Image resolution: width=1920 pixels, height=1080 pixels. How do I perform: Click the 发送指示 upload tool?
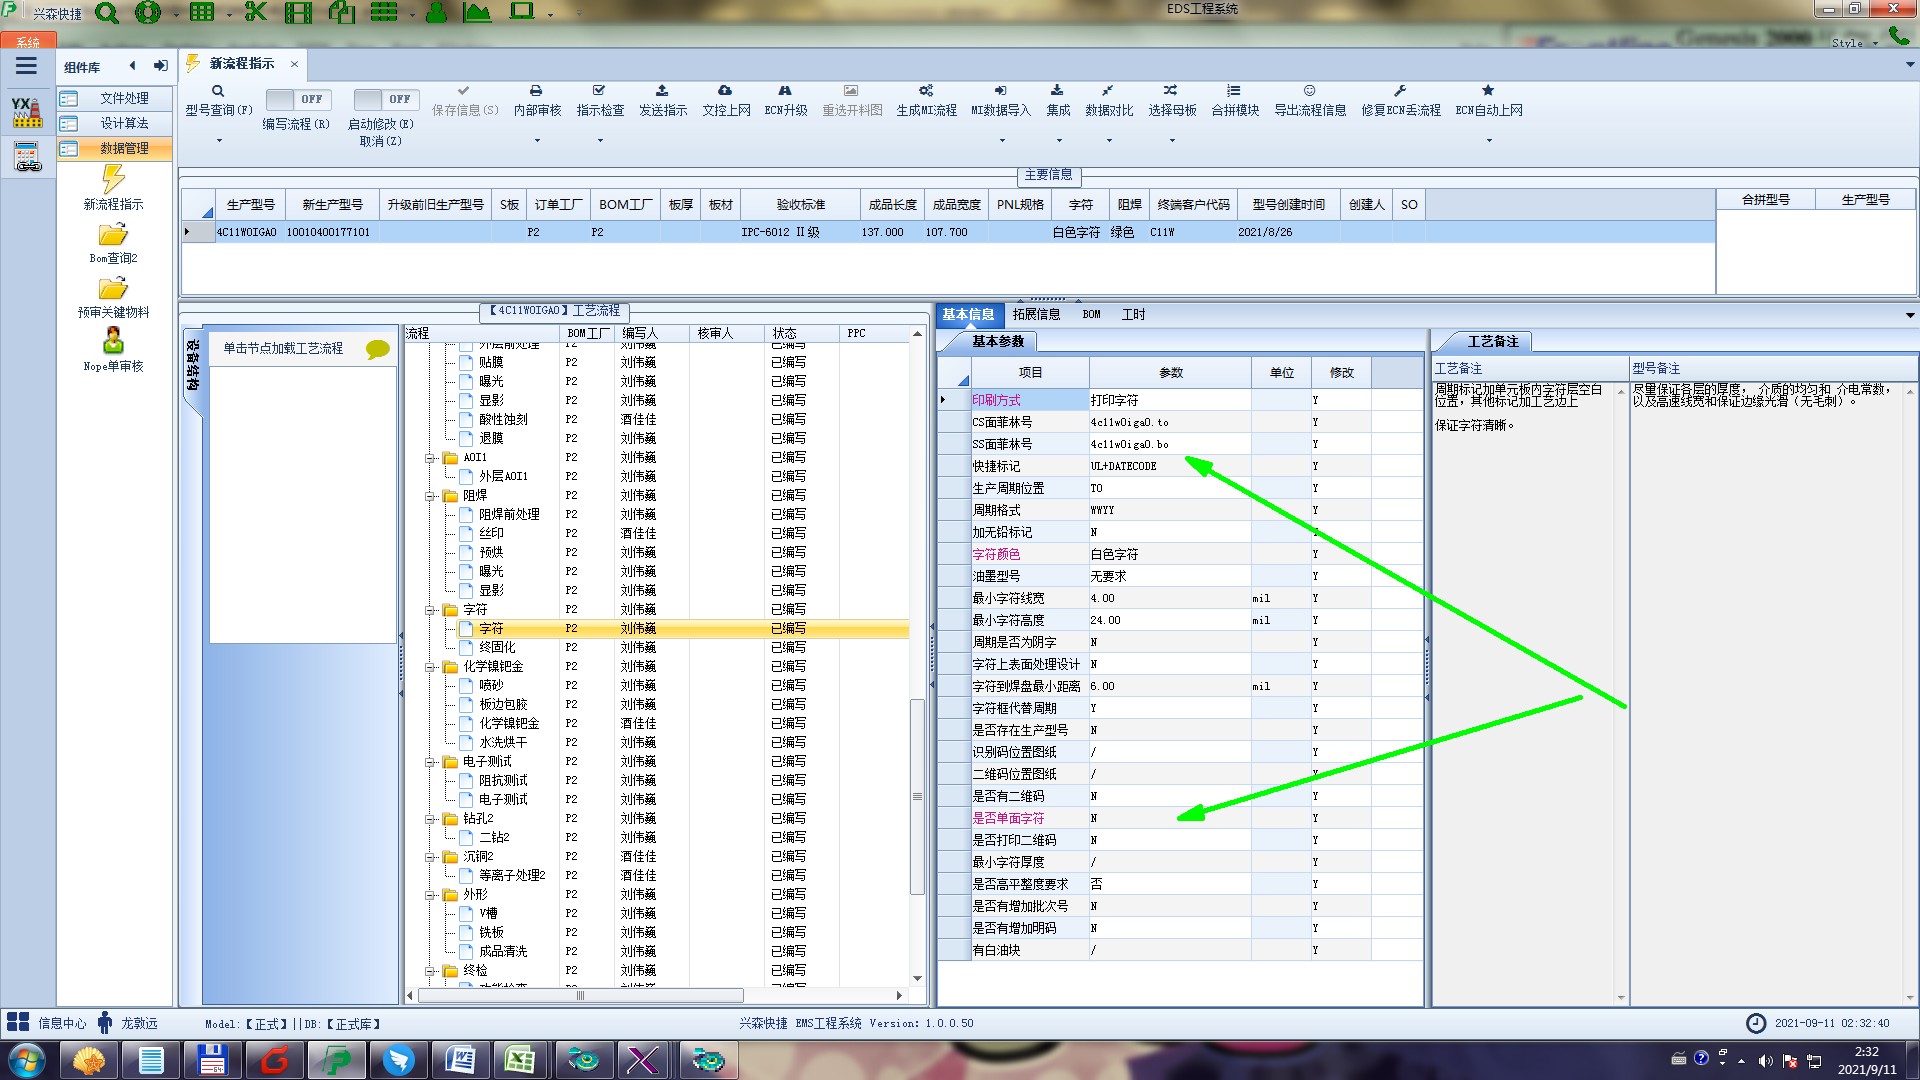pyautogui.click(x=663, y=101)
